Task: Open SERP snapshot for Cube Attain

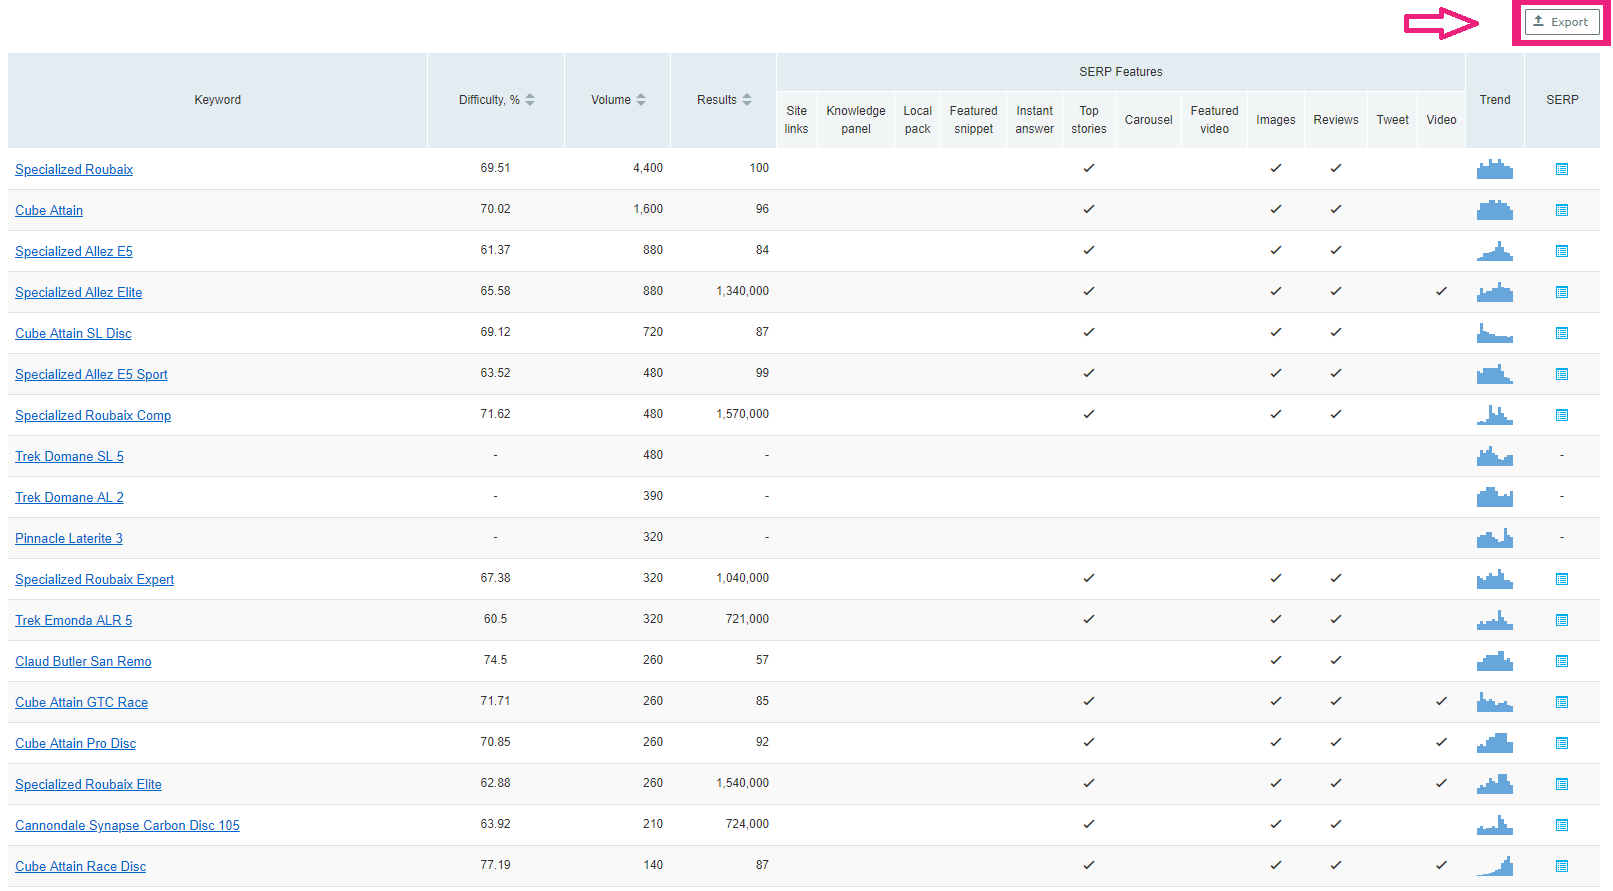Action: [x=1562, y=210]
